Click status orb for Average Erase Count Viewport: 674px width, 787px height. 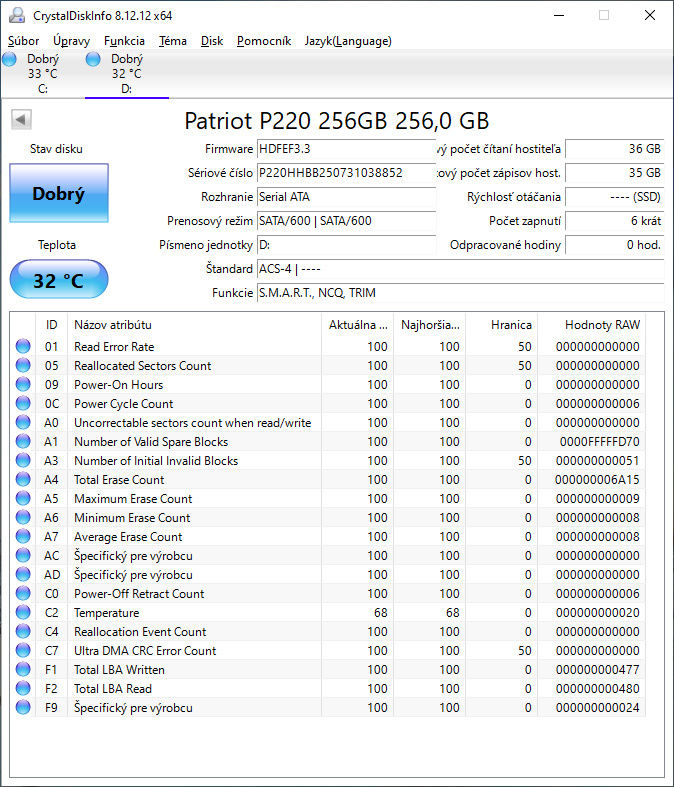coord(23,536)
